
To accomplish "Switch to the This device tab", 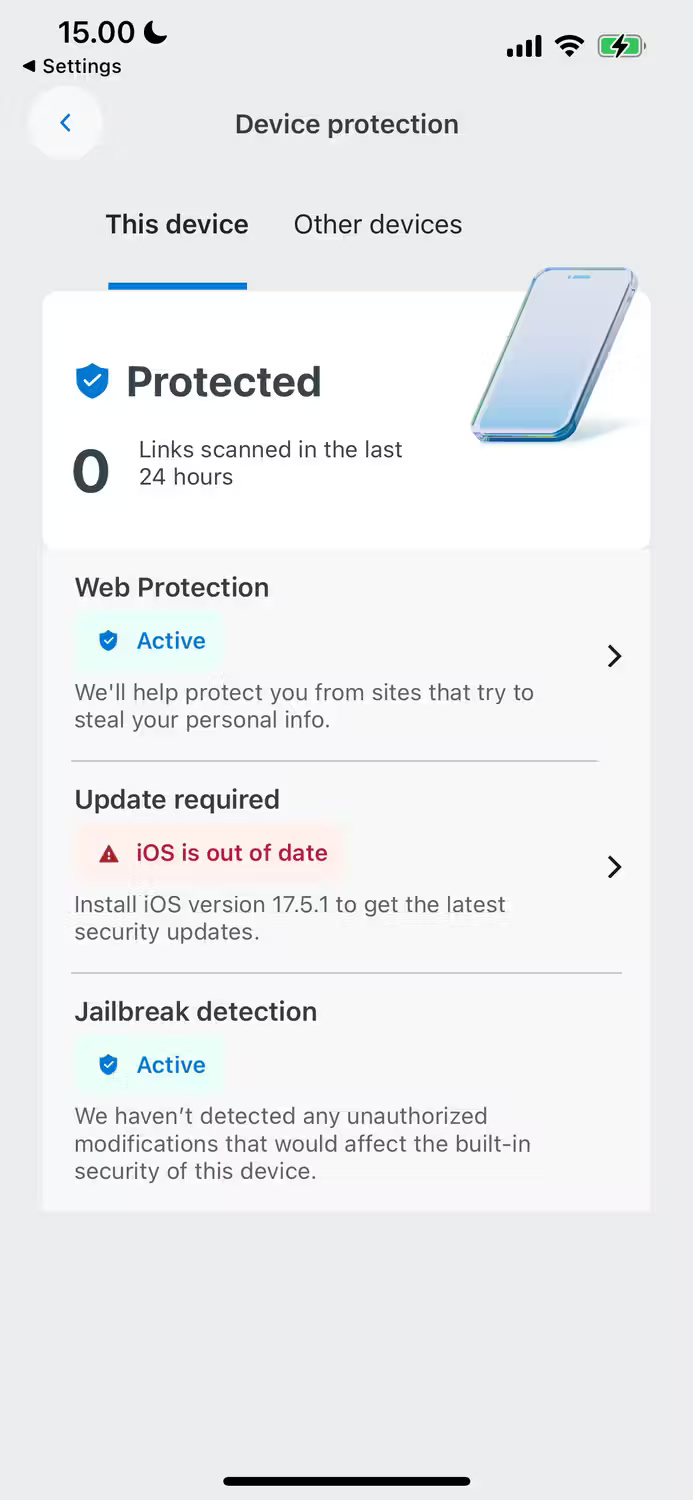I will pos(177,224).
